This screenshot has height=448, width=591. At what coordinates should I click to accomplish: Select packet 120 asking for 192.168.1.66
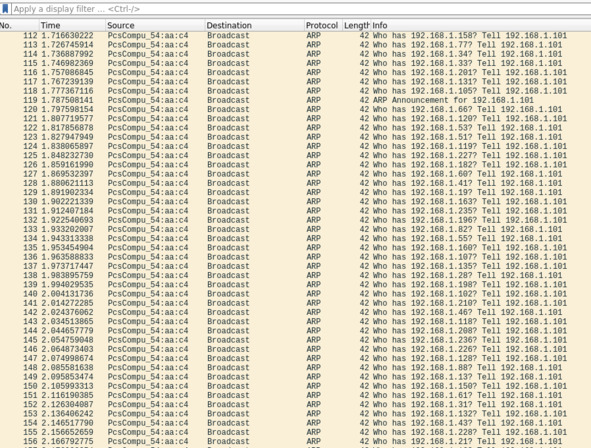296,109
